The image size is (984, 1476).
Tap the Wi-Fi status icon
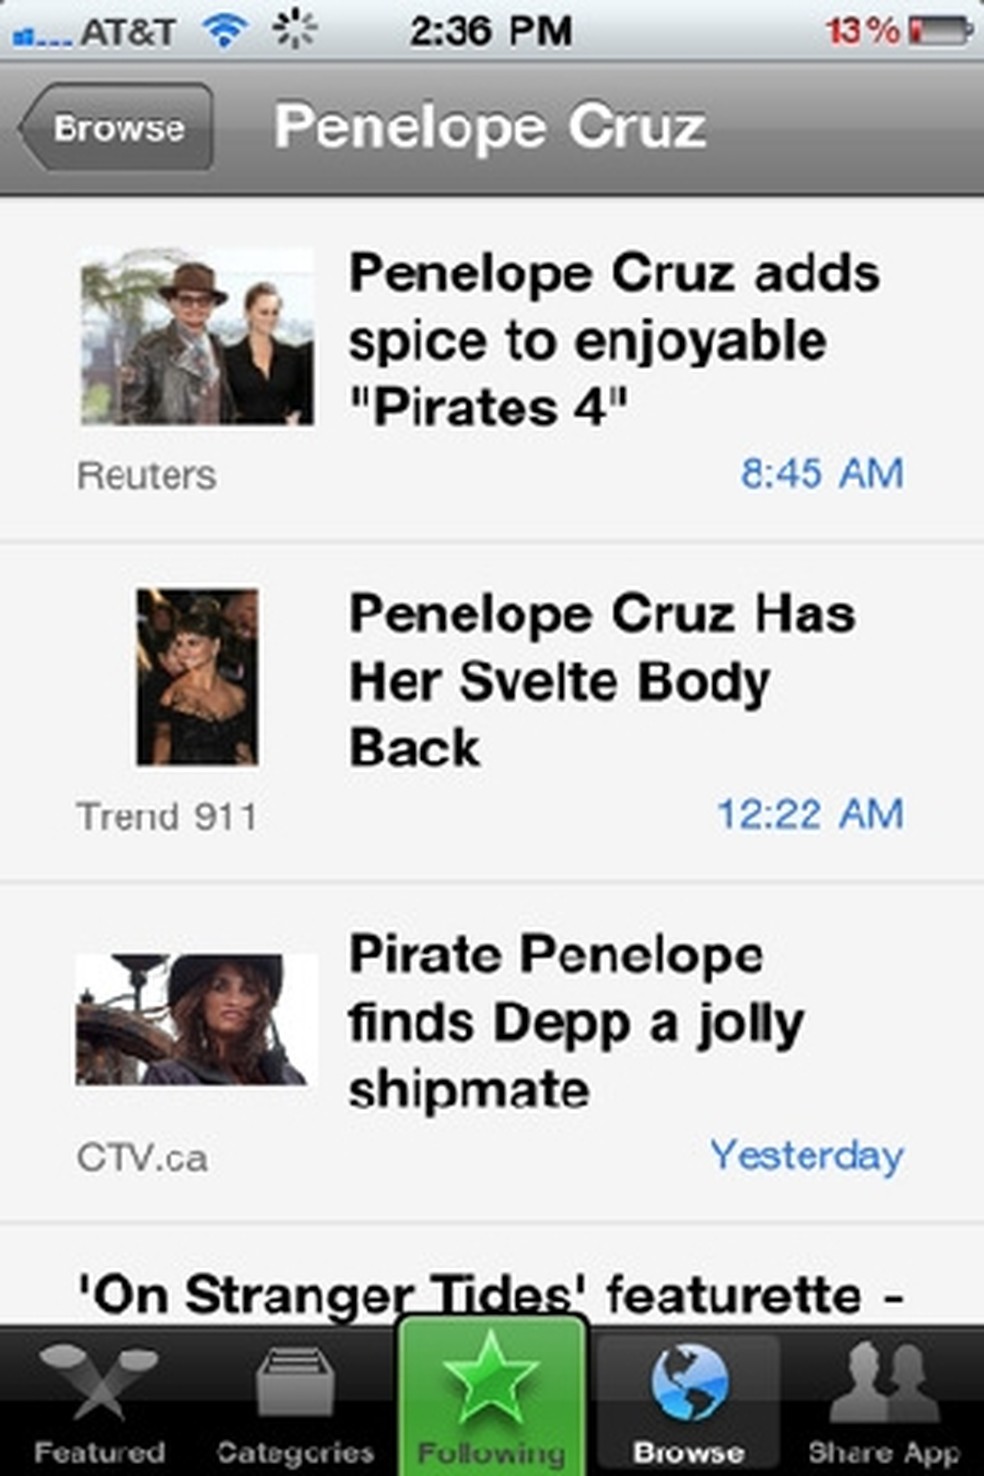click(225, 31)
